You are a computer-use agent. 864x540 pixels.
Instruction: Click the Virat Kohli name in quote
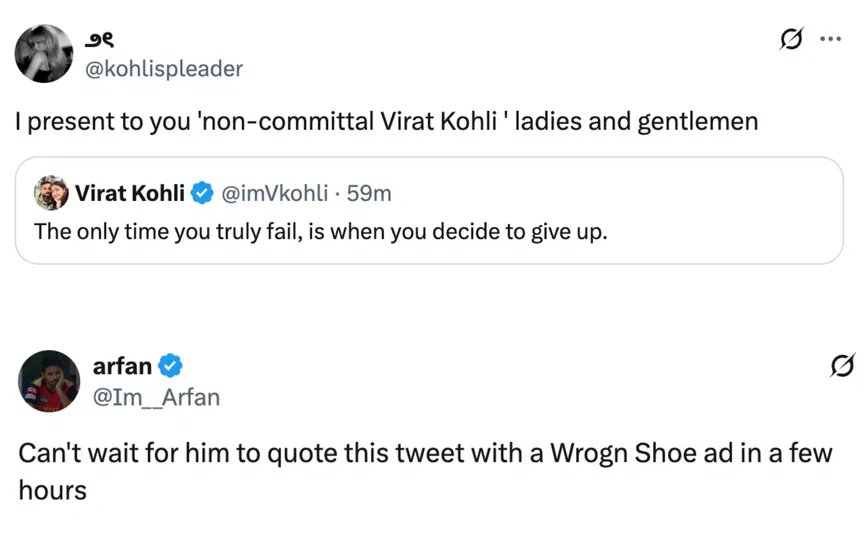point(129,193)
